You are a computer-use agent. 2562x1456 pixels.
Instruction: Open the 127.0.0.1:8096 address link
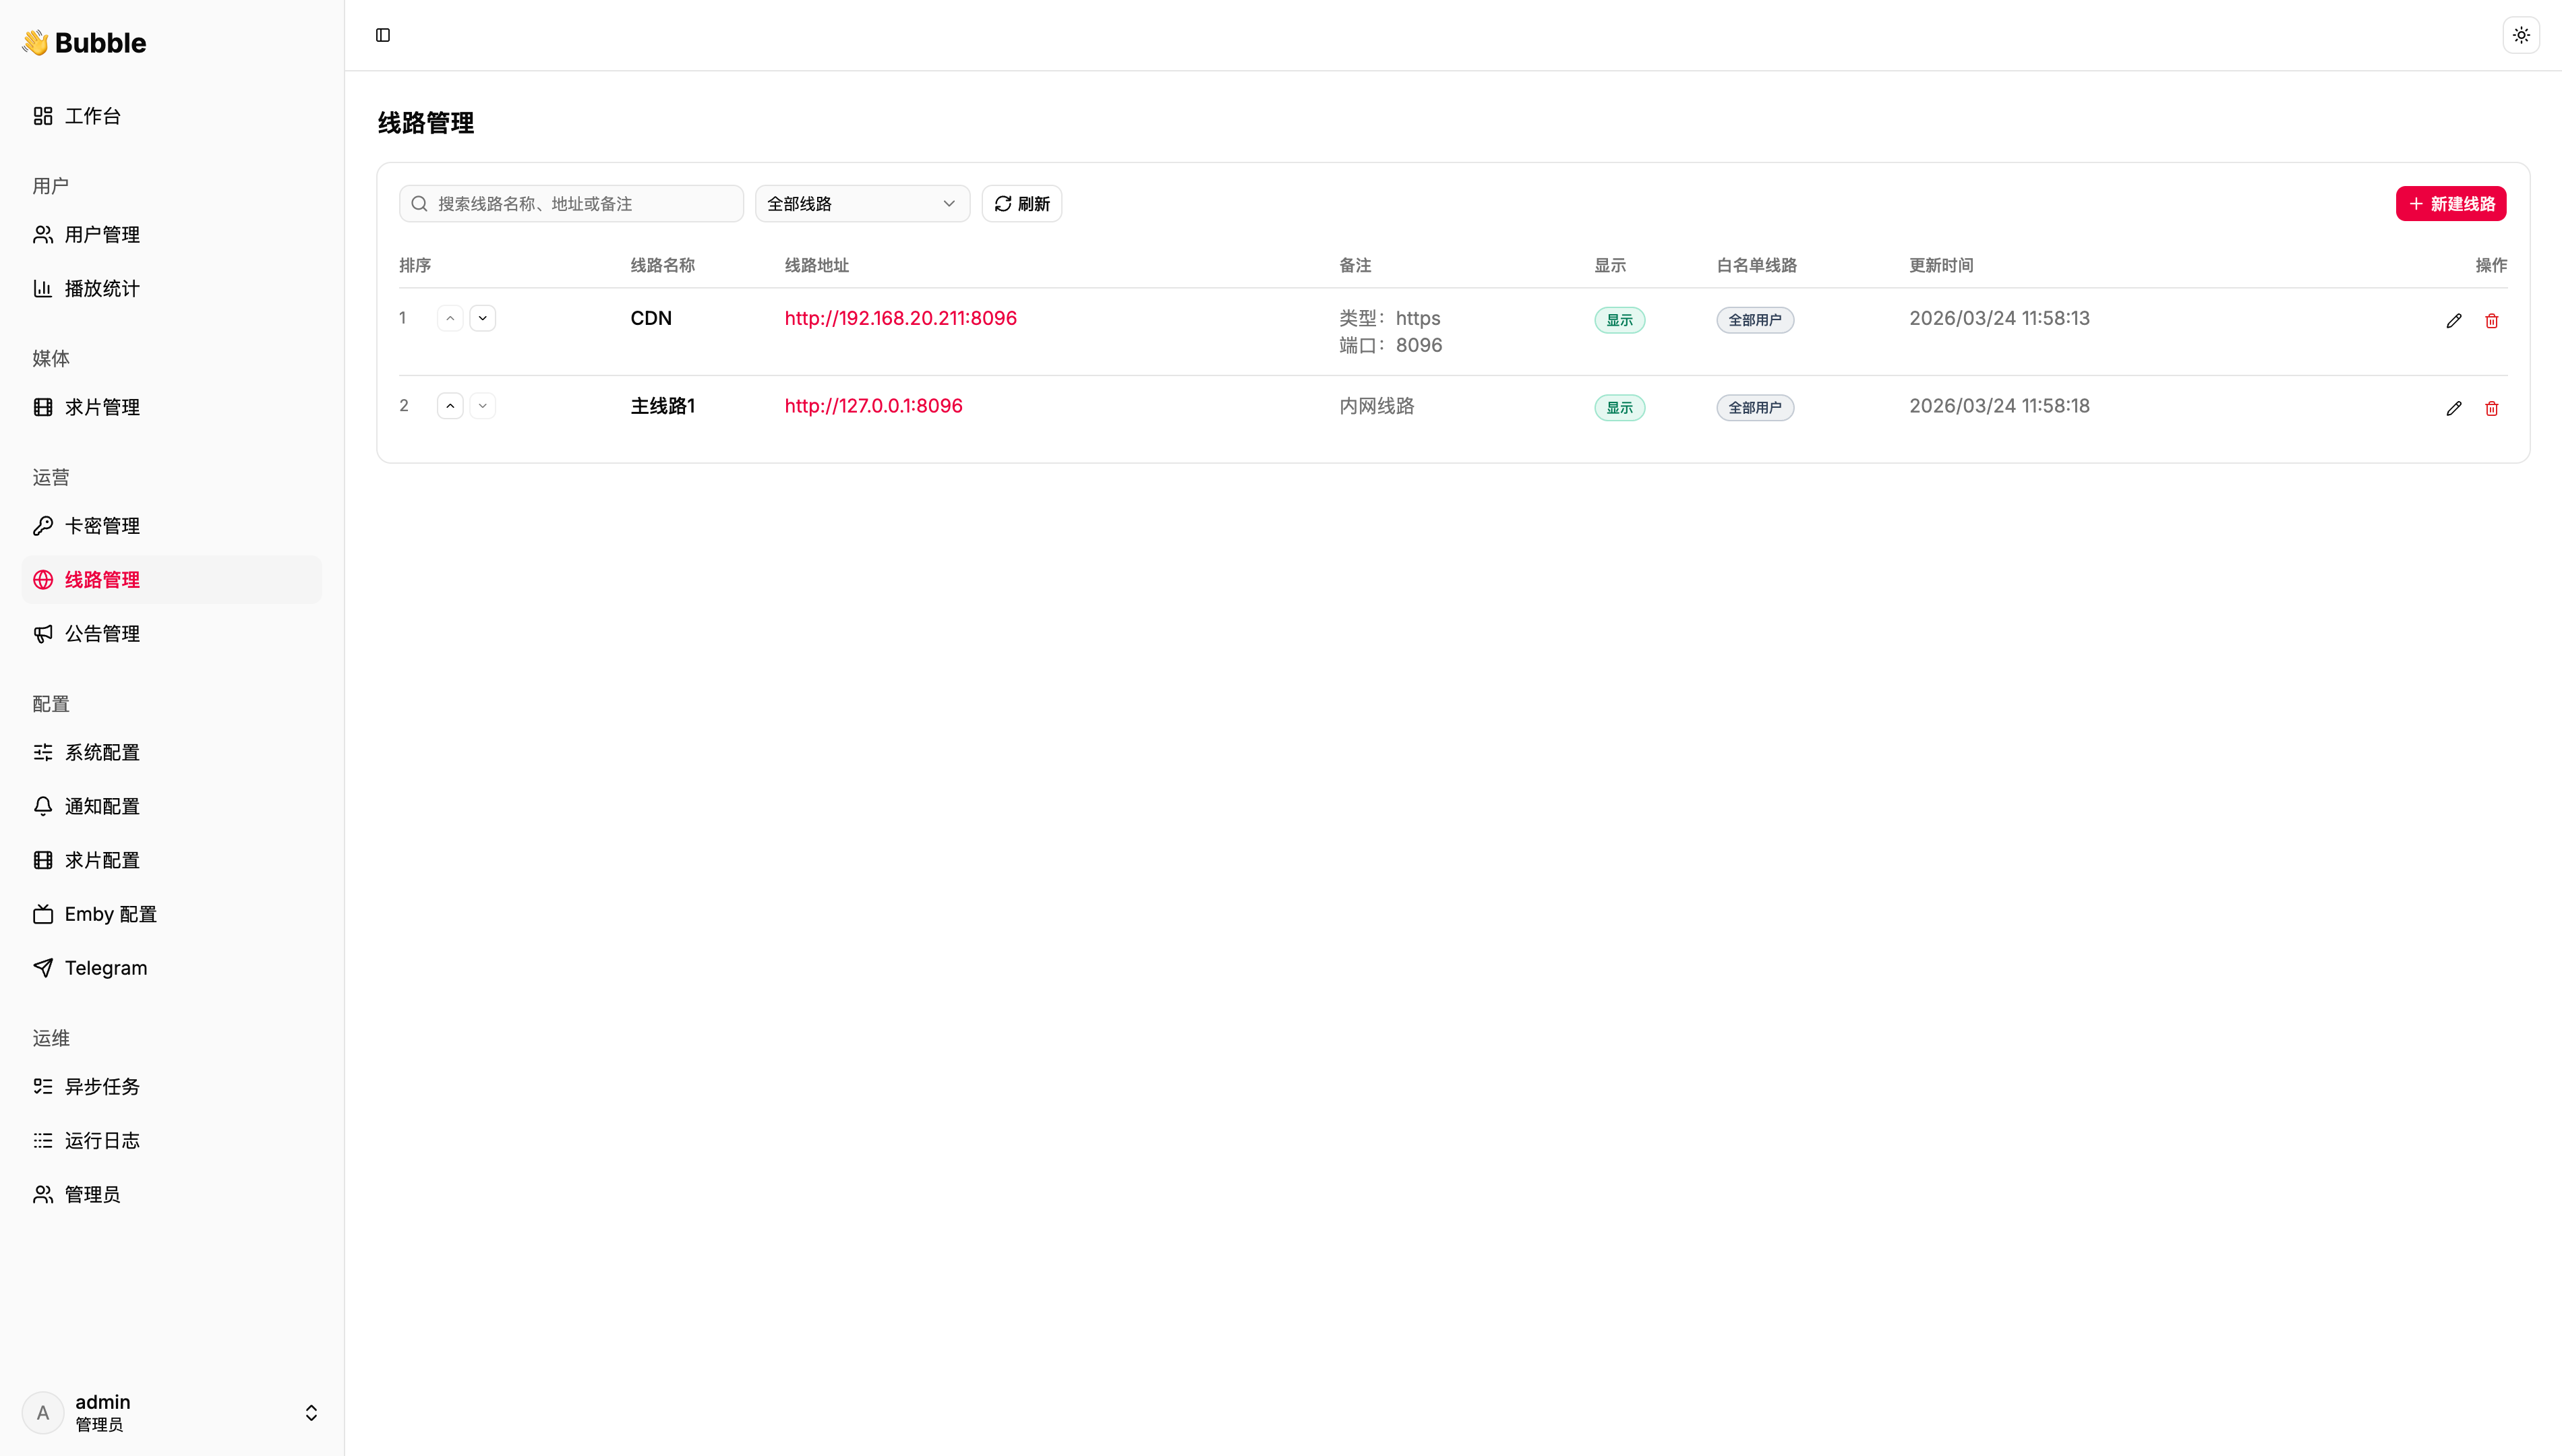click(x=873, y=406)
